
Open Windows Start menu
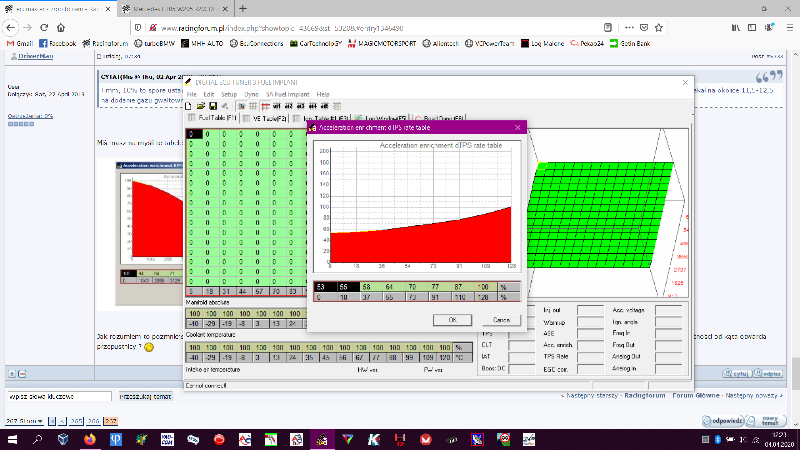click(x=12, y=439)
